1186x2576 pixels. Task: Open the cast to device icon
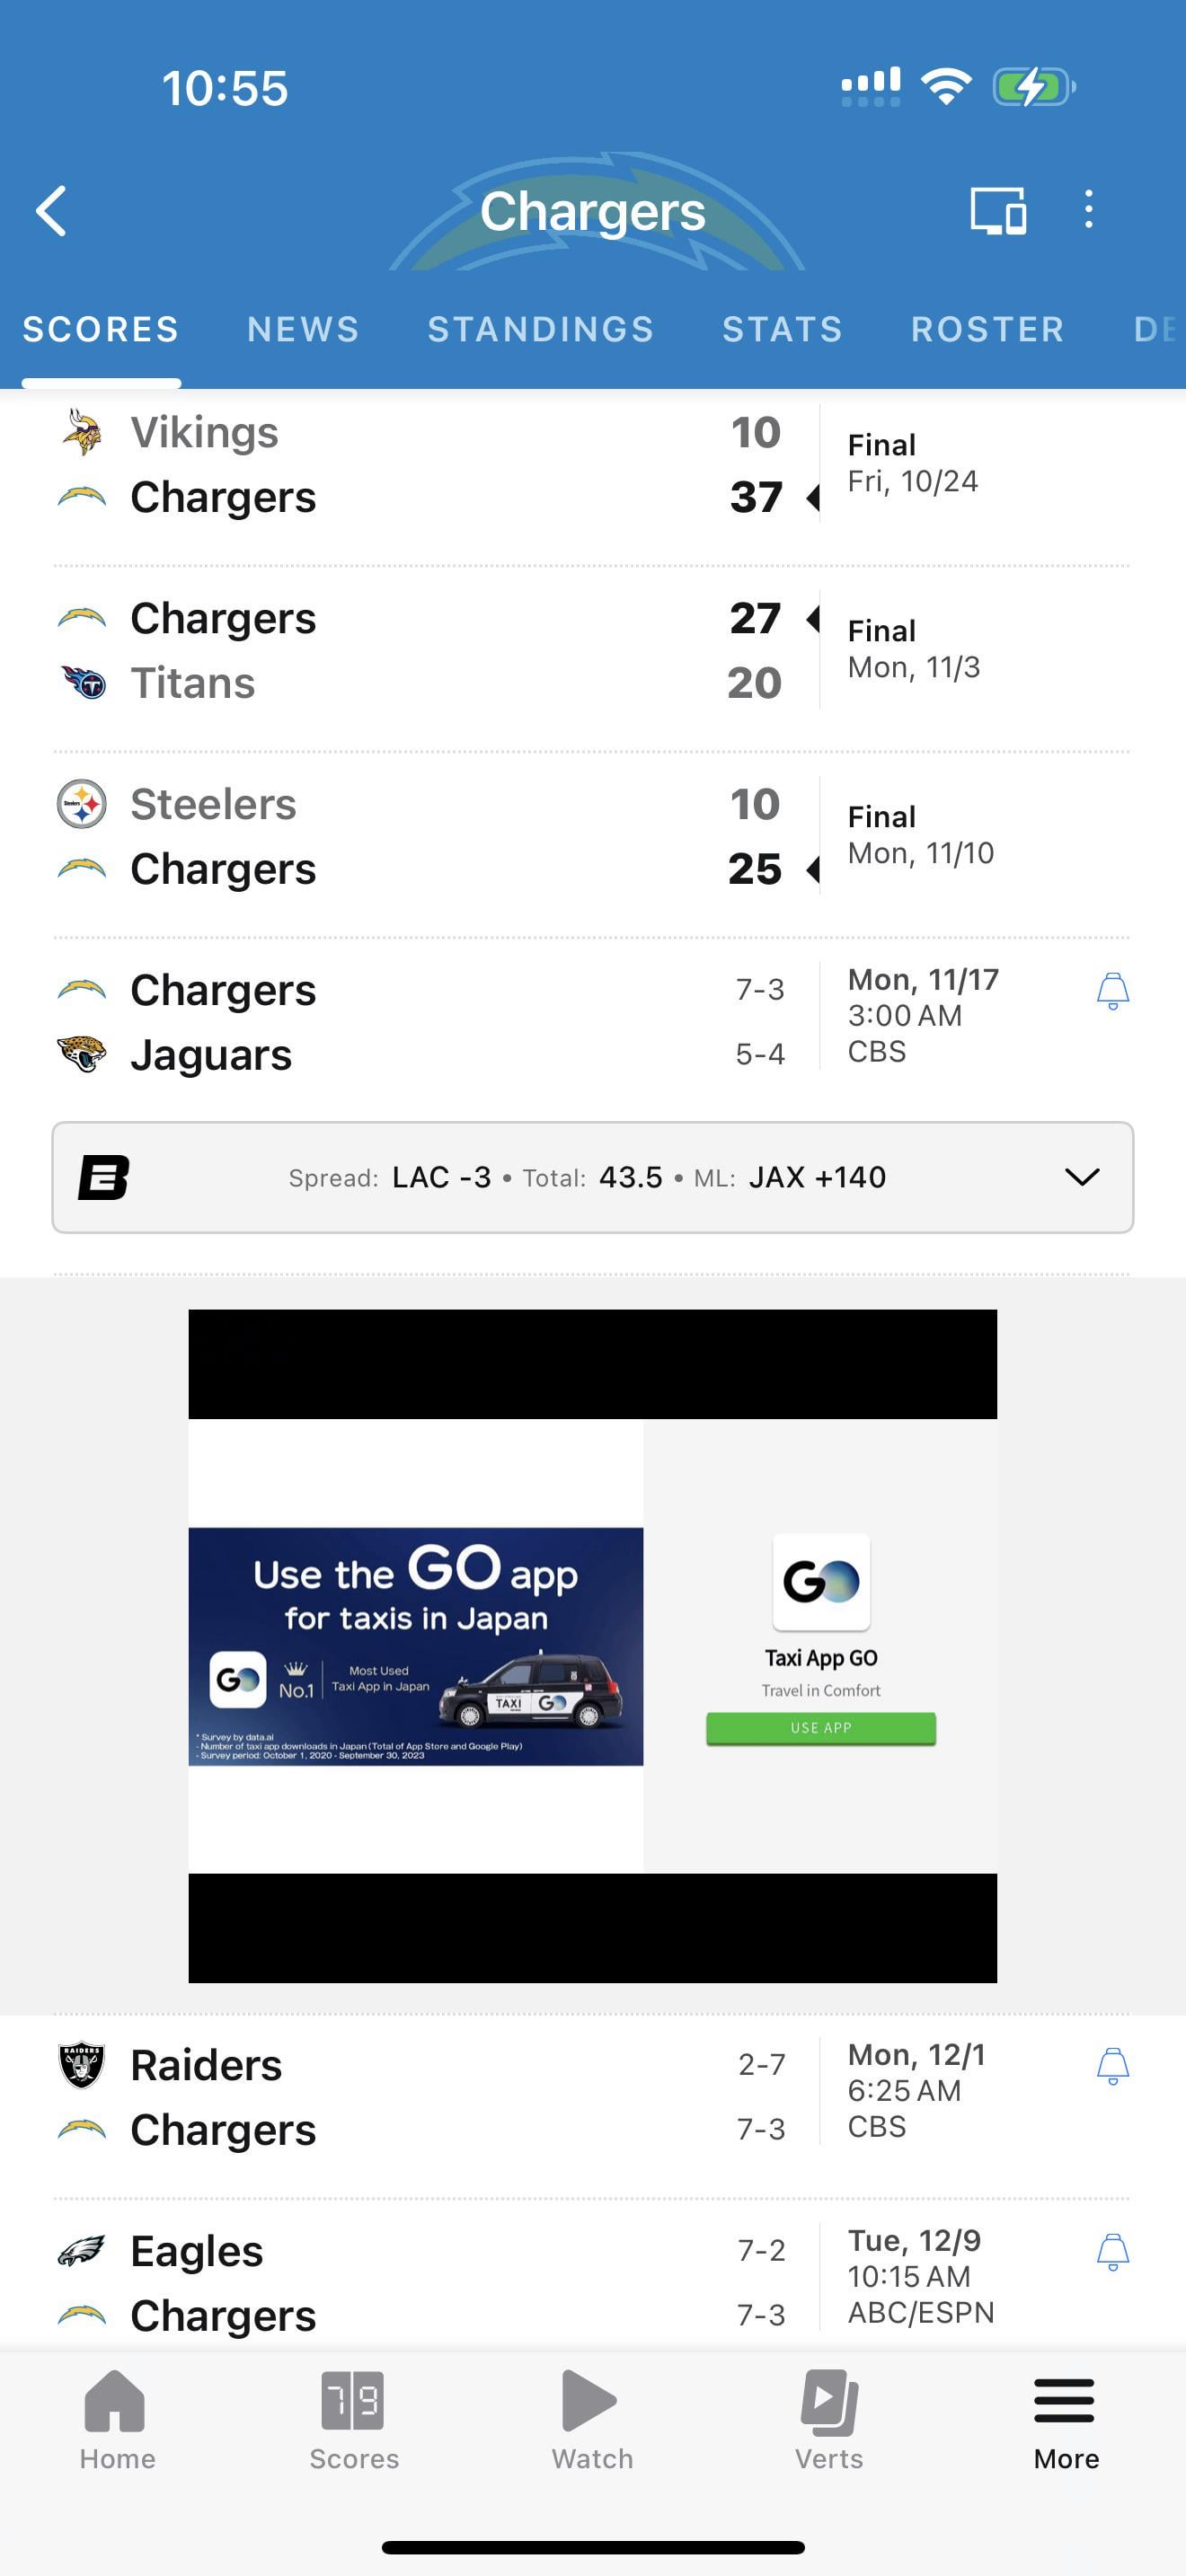tap(997, 211)
